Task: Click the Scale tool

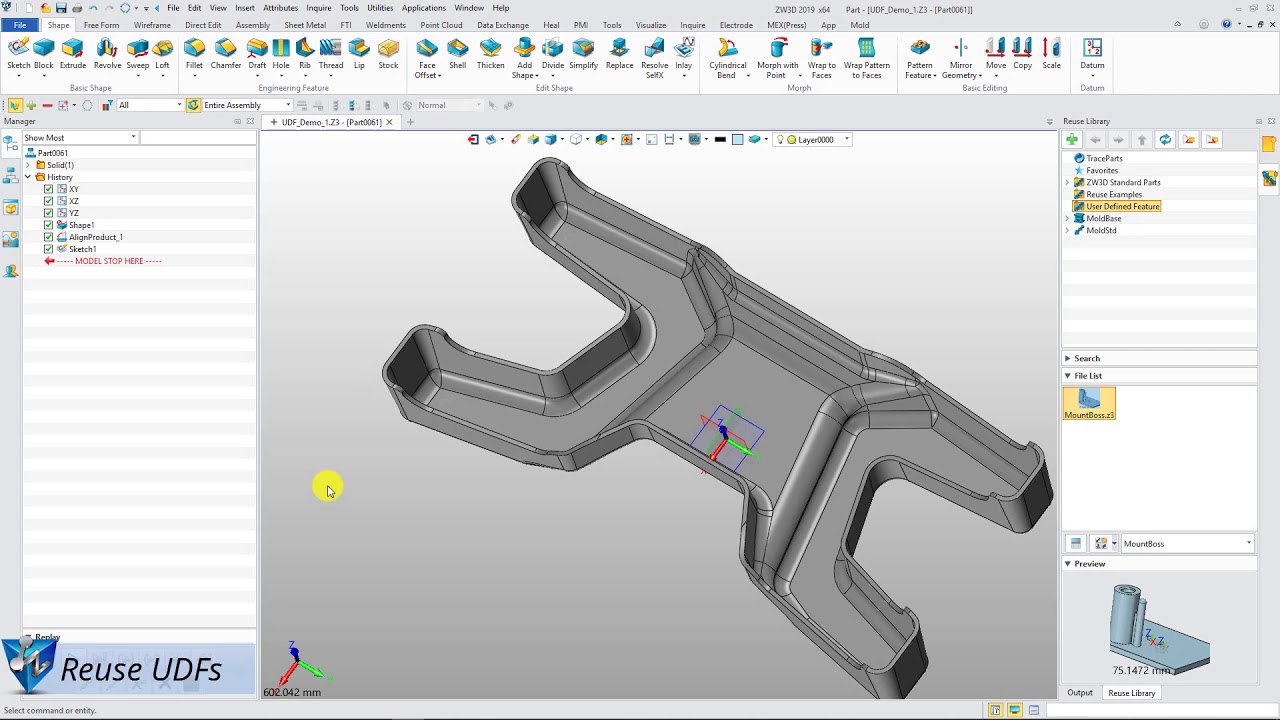Action: click(x=1051, y=55)
